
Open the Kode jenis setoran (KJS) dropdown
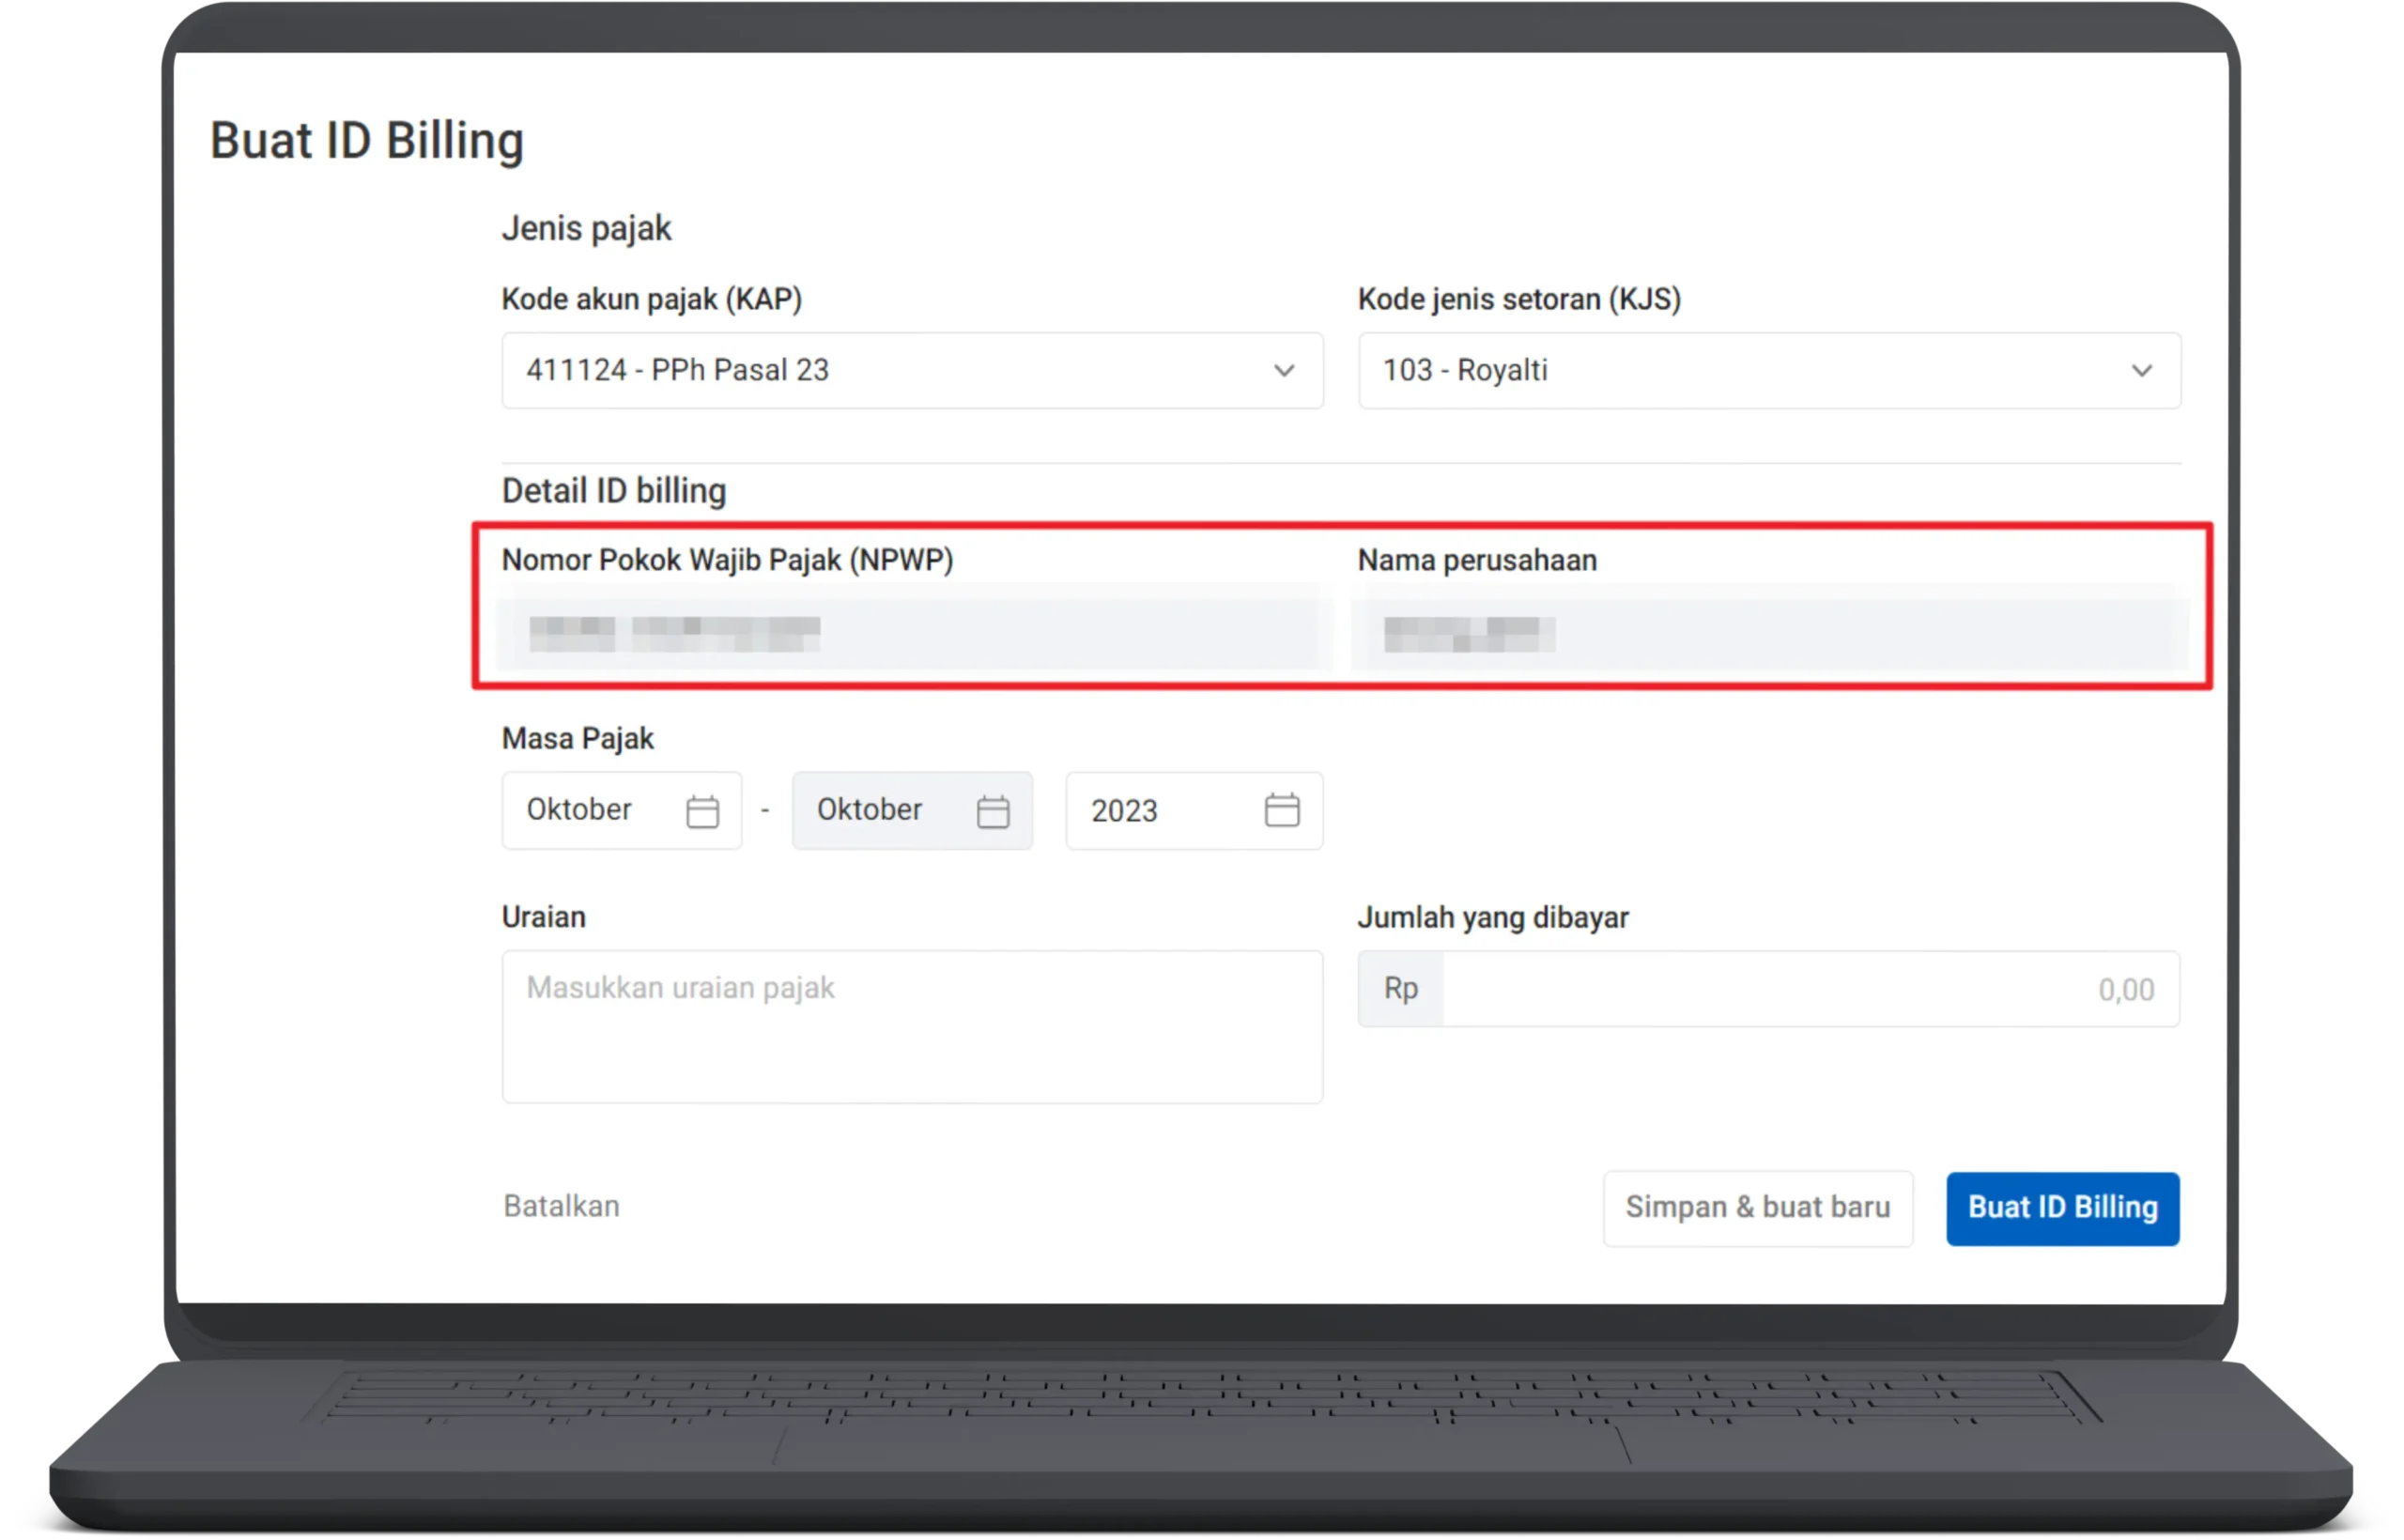[1768, 371]
